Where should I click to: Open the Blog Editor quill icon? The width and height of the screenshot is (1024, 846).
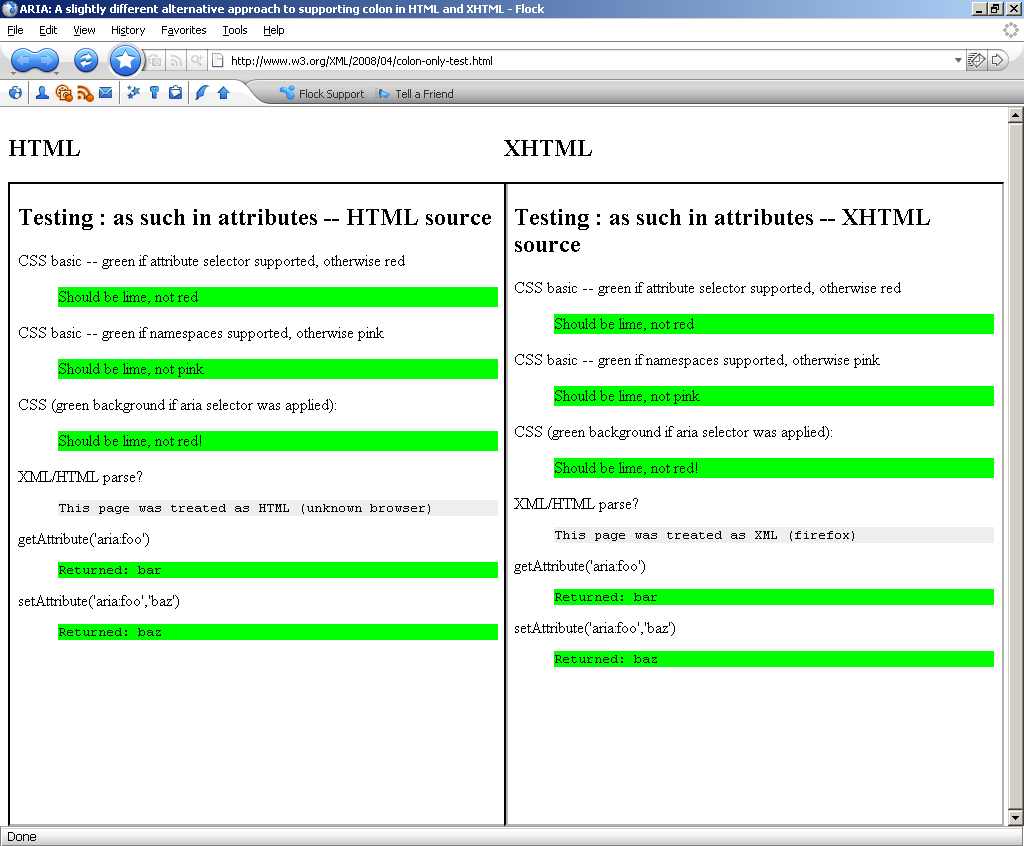[202, 93]
